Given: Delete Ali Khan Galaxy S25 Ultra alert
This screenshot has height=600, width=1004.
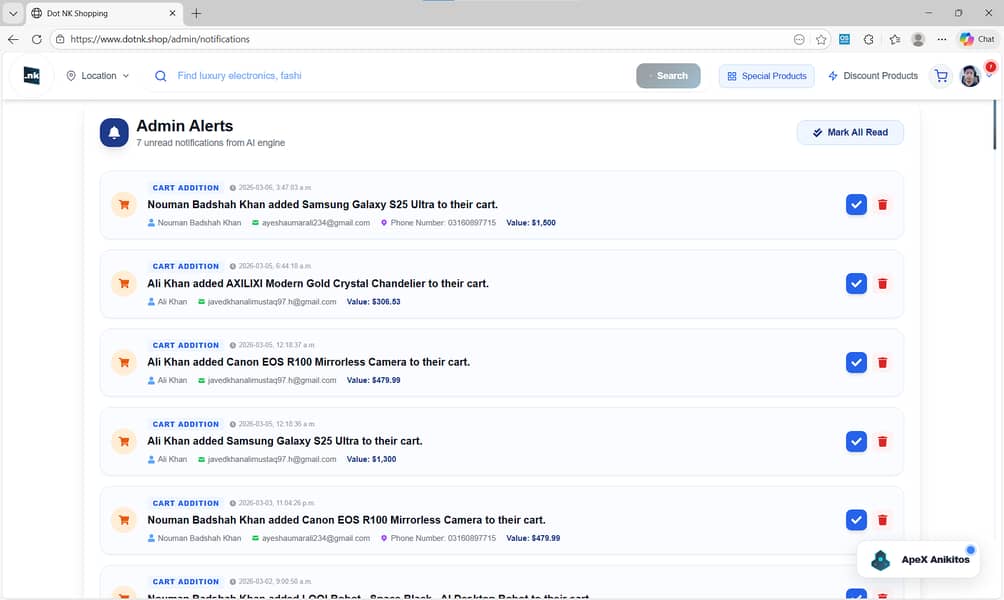Looking at the screenshot, I should pyautogui.click(x=882, y=441).
